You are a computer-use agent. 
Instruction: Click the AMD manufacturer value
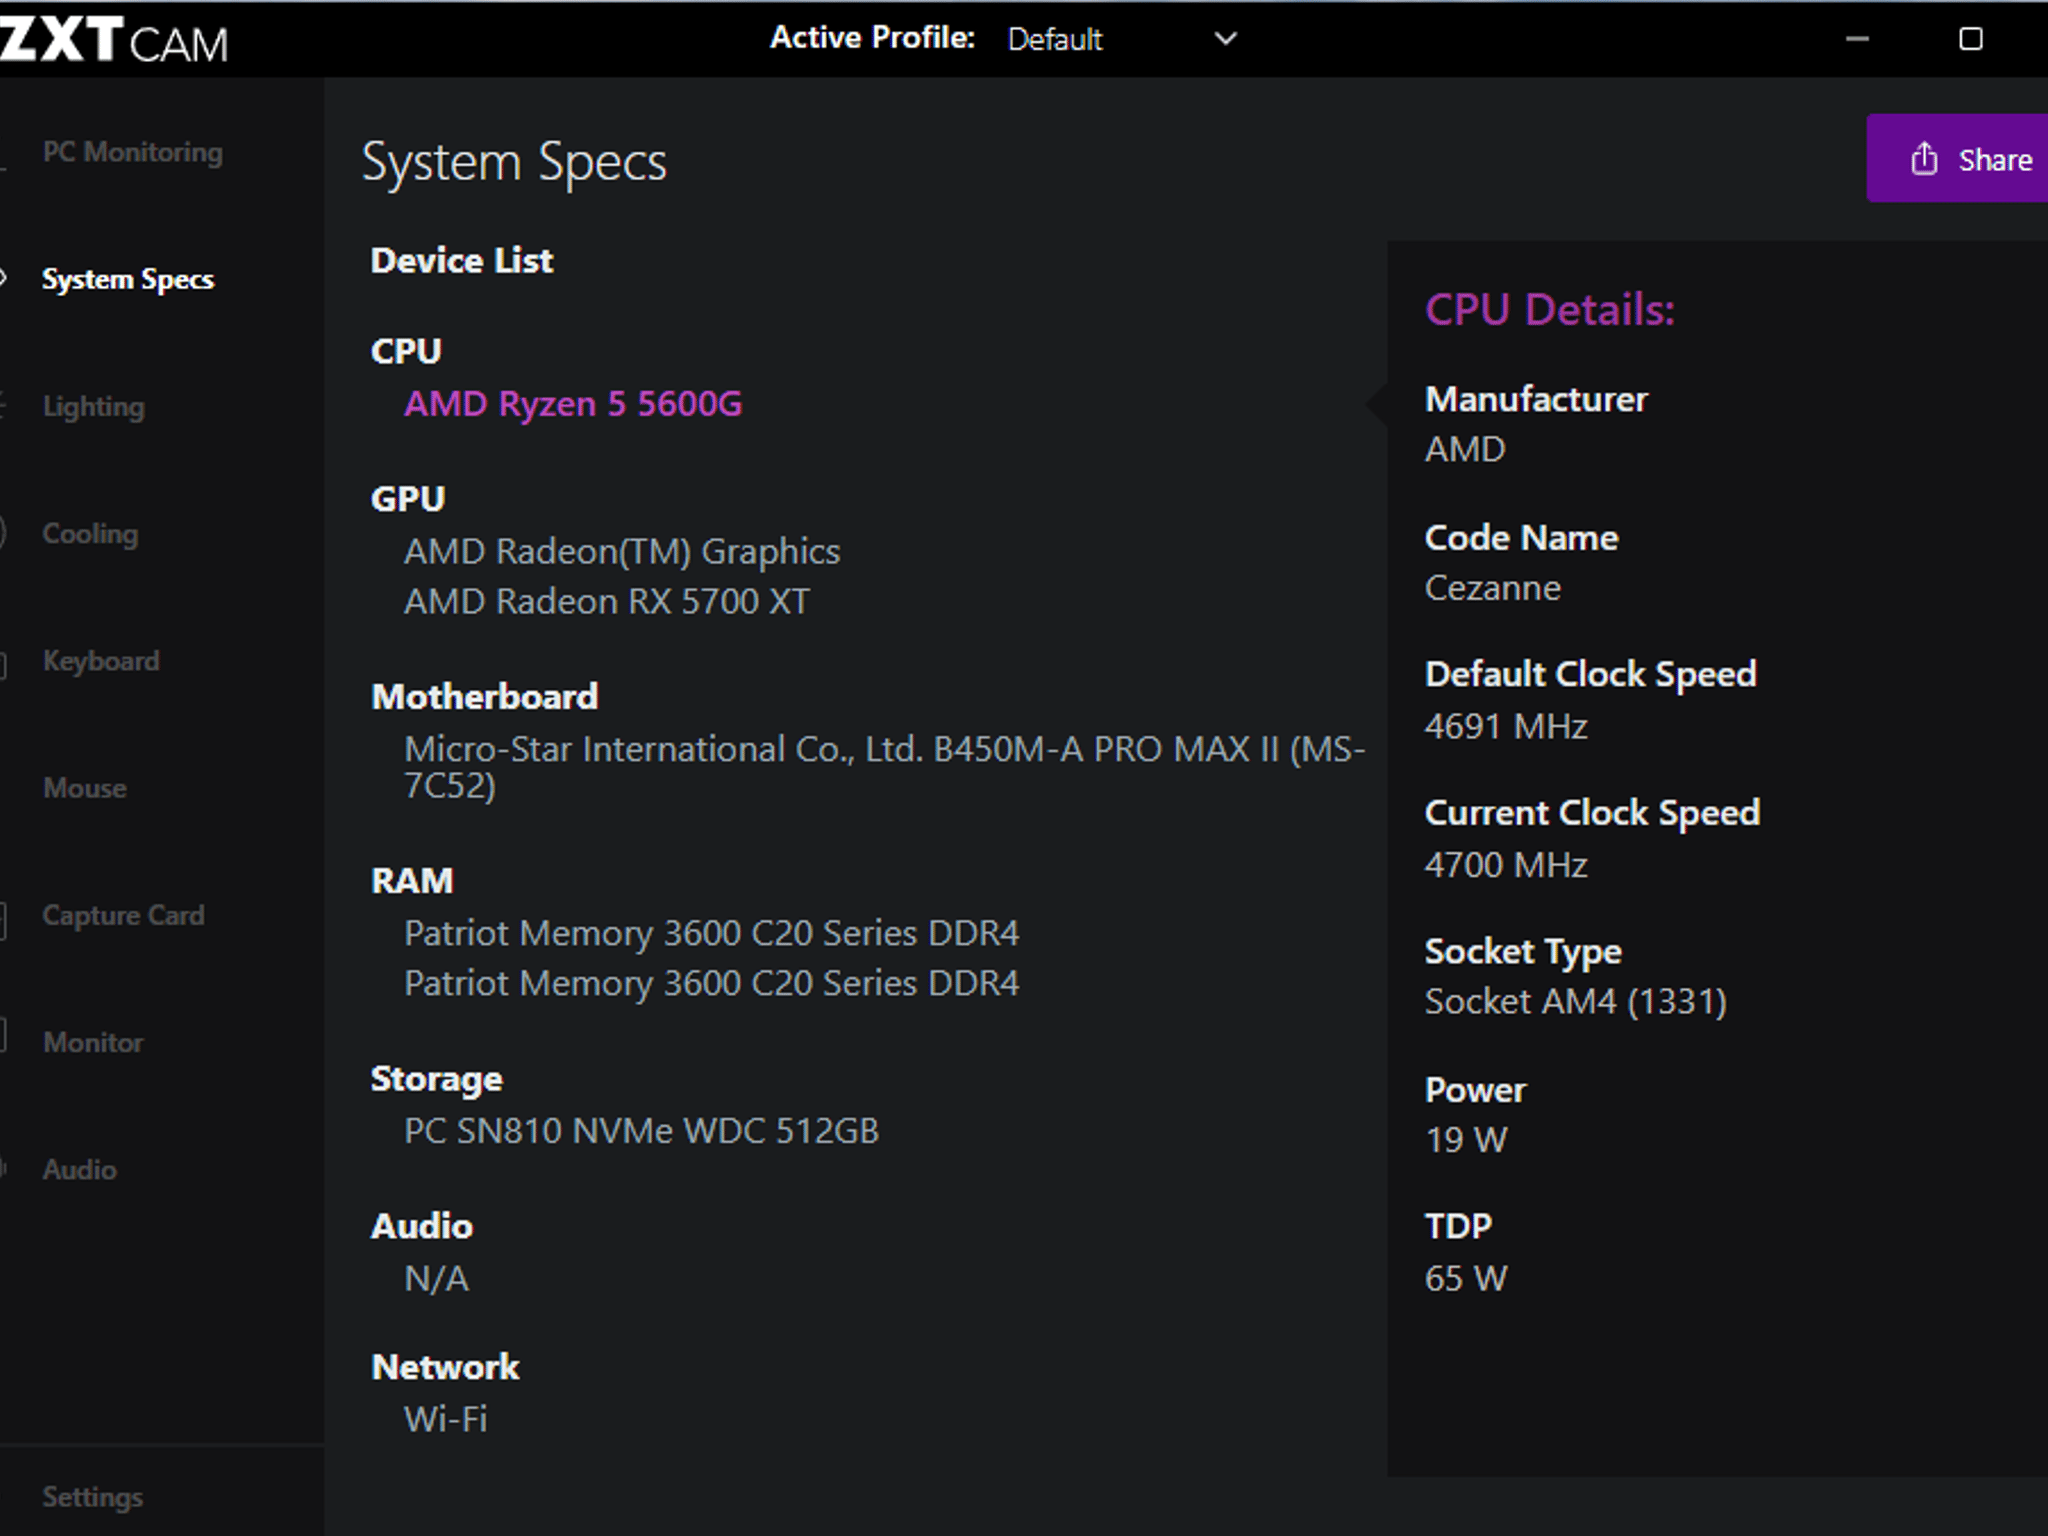[x=1465, y=449]
